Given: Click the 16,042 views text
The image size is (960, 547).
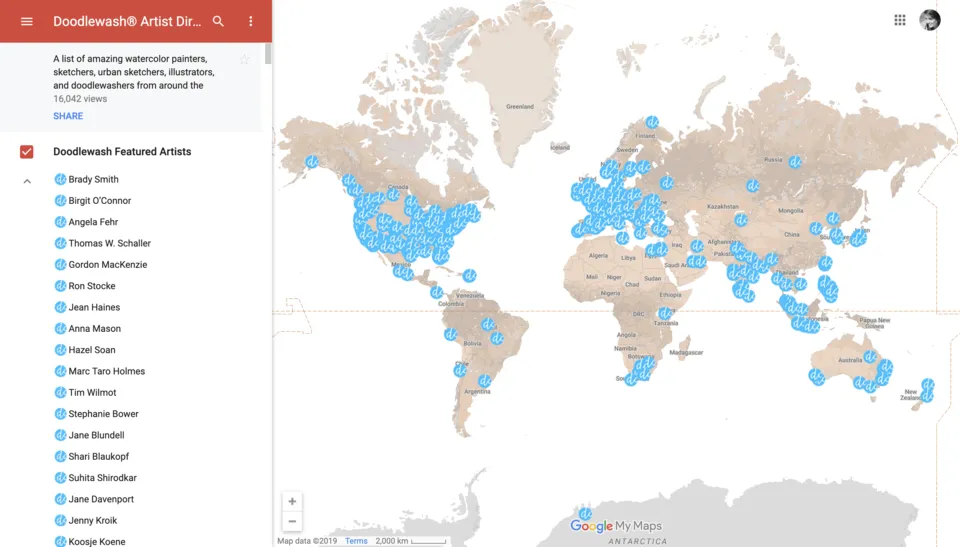Looking at the screenshot, I should [x=80, y=99].
